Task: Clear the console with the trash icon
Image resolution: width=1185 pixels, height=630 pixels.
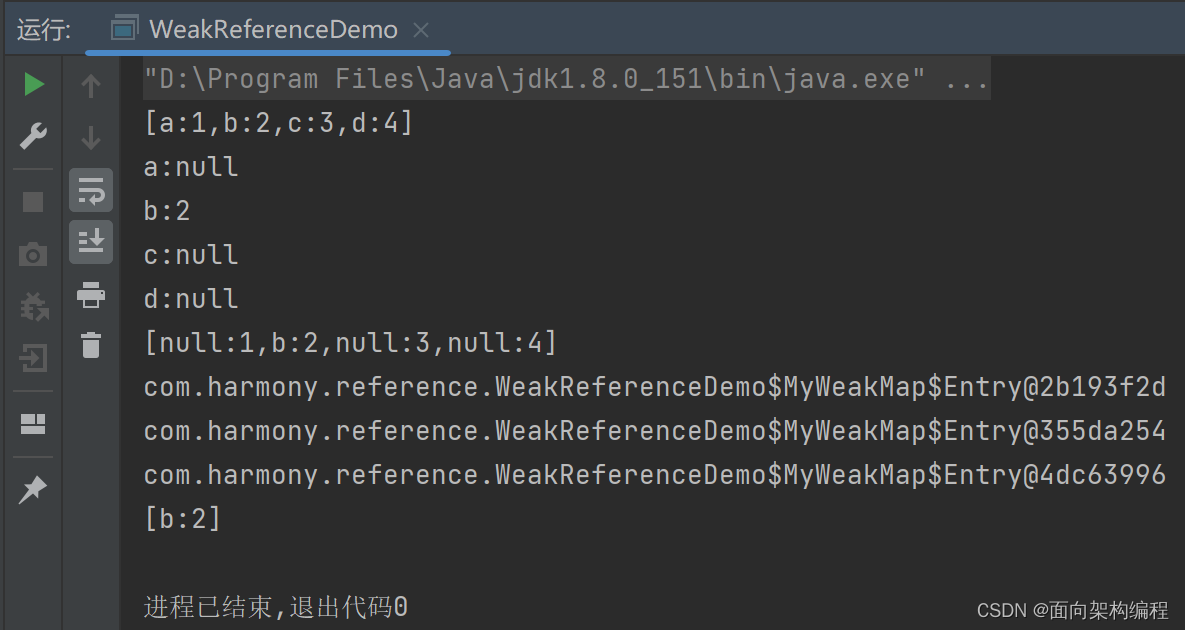Action: 91,345
